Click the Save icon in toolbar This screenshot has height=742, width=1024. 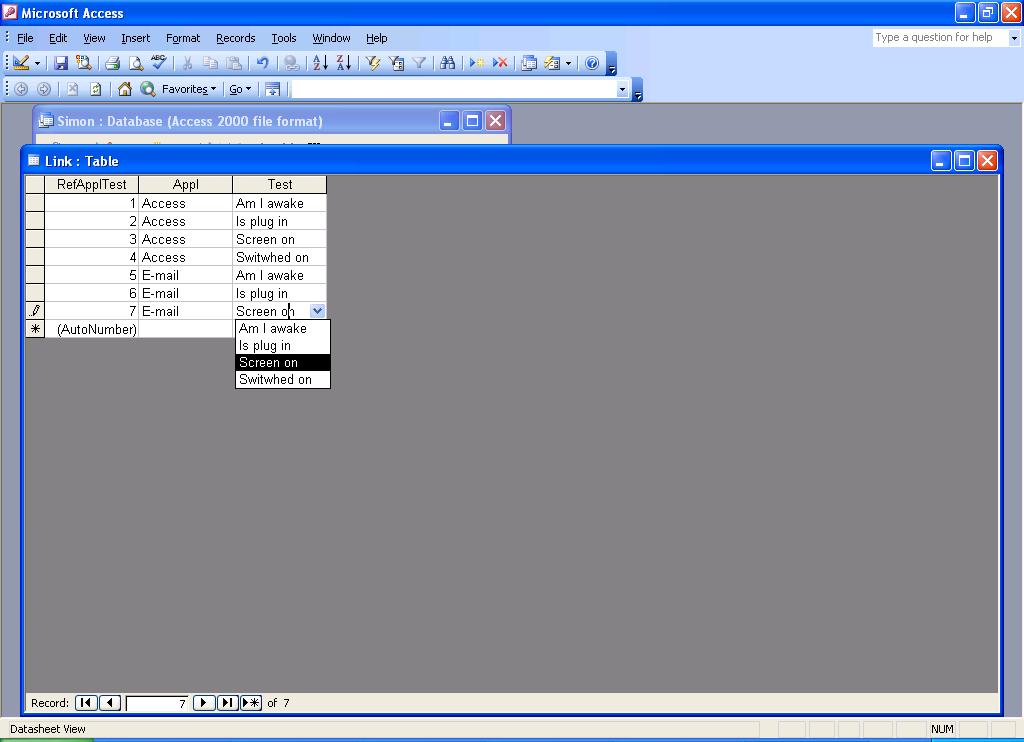coord(61,63)
